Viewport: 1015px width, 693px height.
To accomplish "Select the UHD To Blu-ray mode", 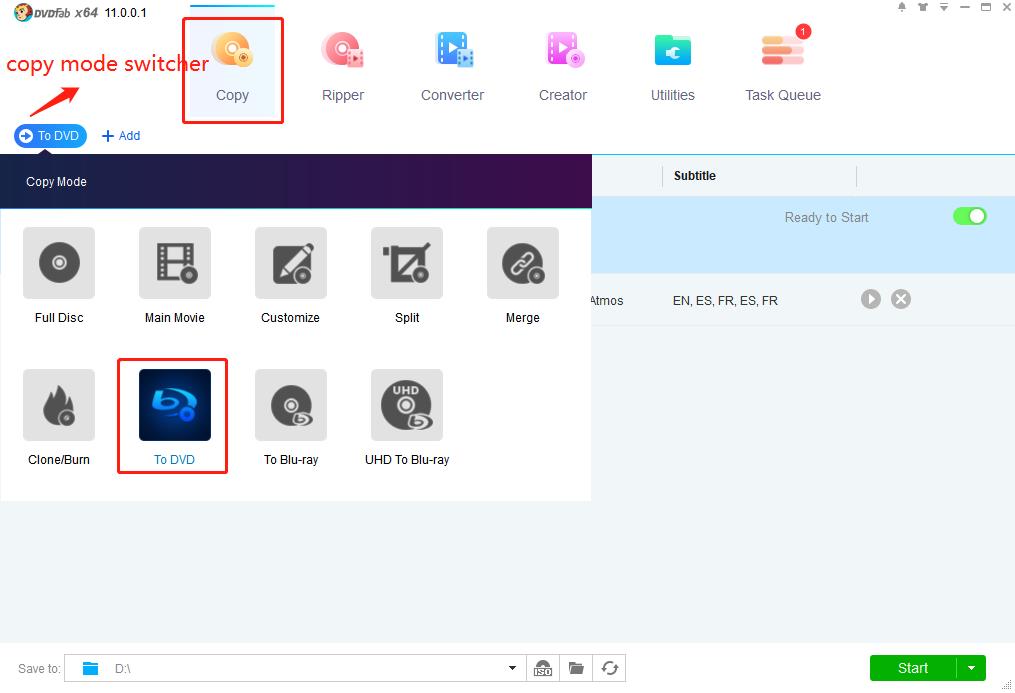I will tap(406, 417).
